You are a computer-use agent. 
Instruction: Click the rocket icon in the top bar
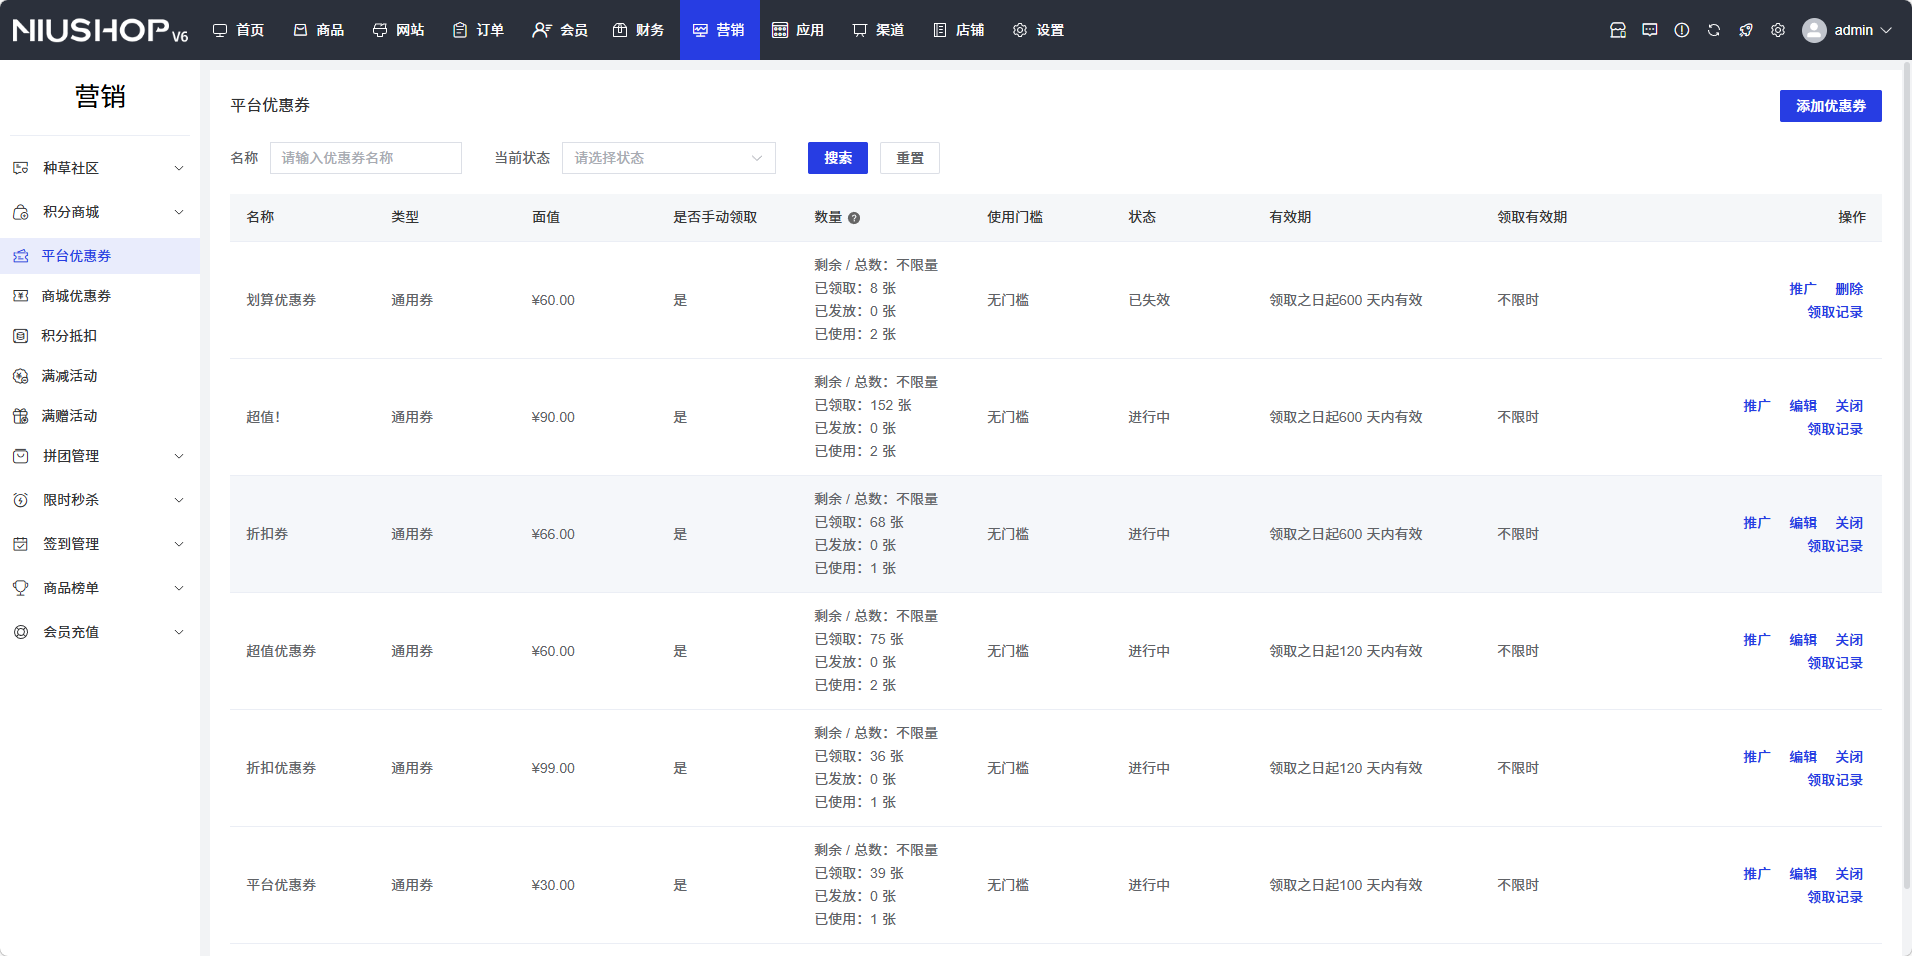1746,30
